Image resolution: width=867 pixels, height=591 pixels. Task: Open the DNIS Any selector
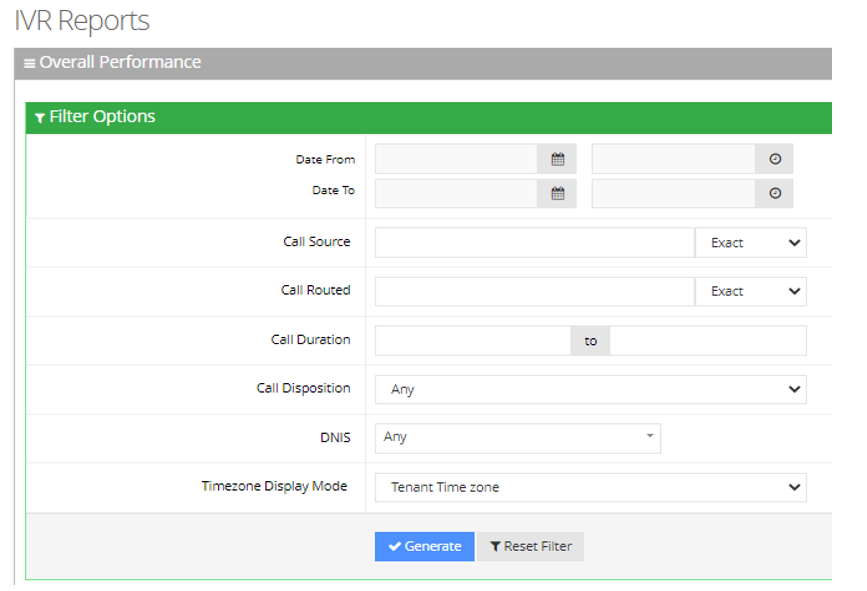[517, 437]
